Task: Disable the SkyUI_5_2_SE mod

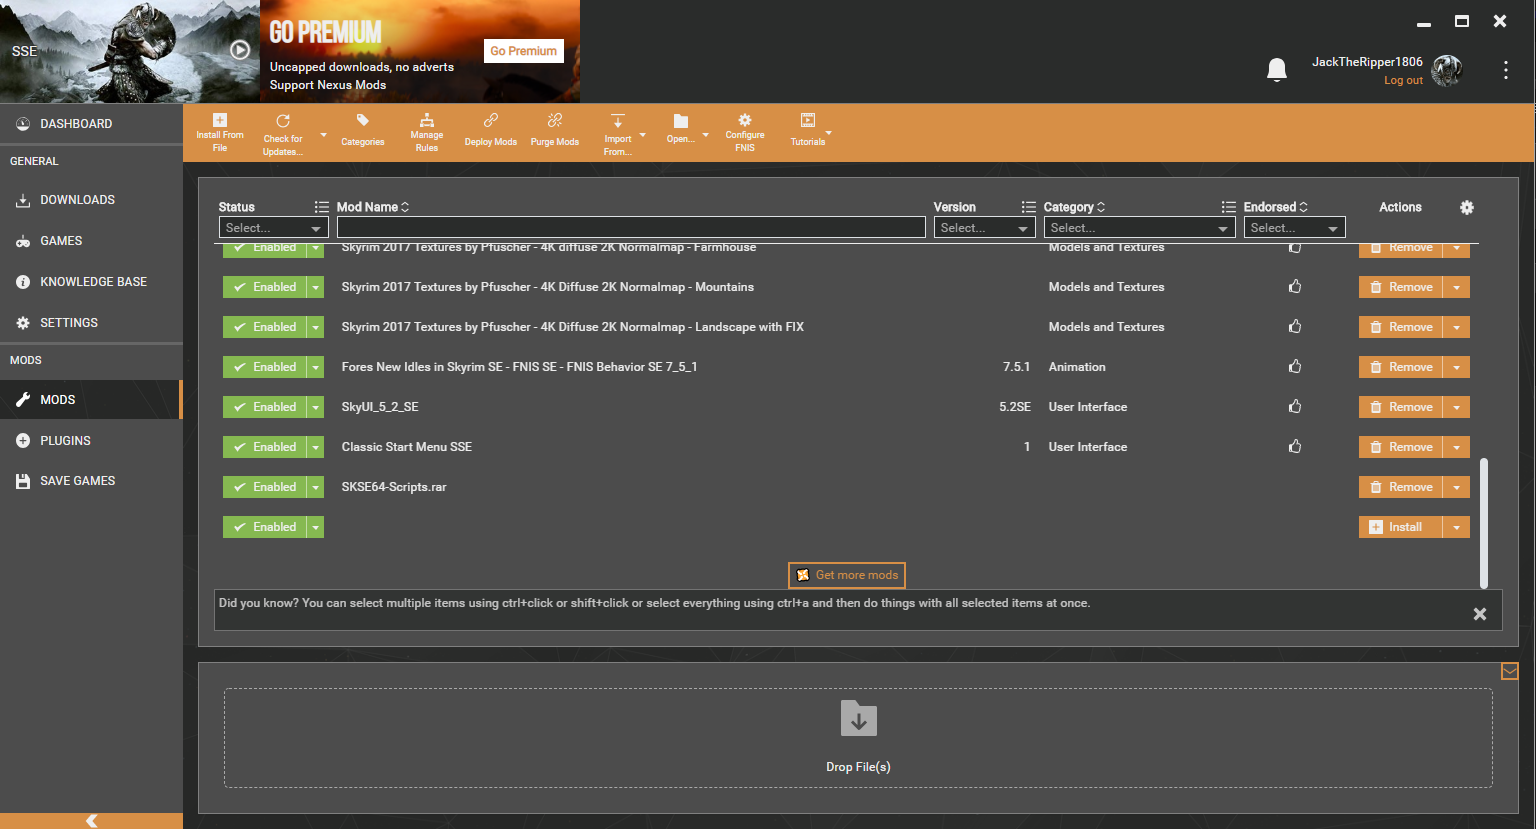Action: (x=265, y=407)
